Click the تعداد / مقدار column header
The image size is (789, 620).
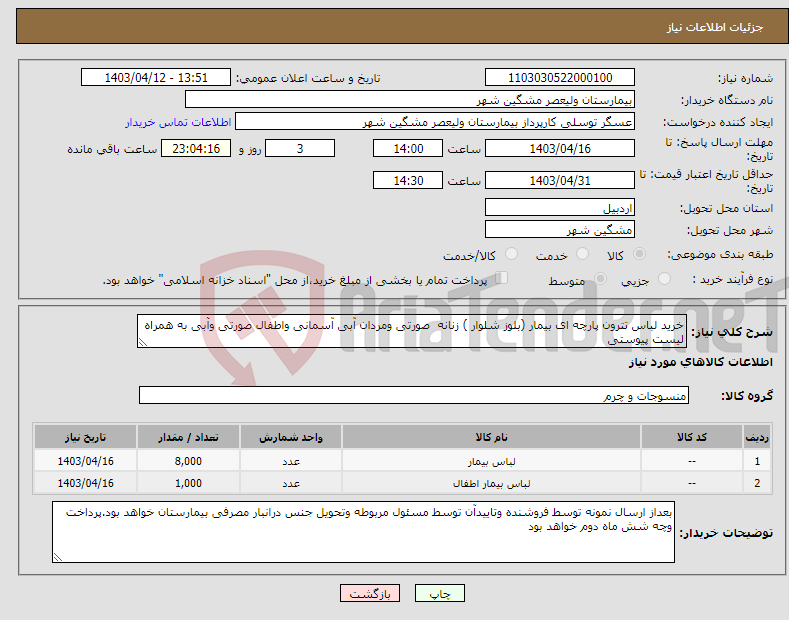[188, 437]
